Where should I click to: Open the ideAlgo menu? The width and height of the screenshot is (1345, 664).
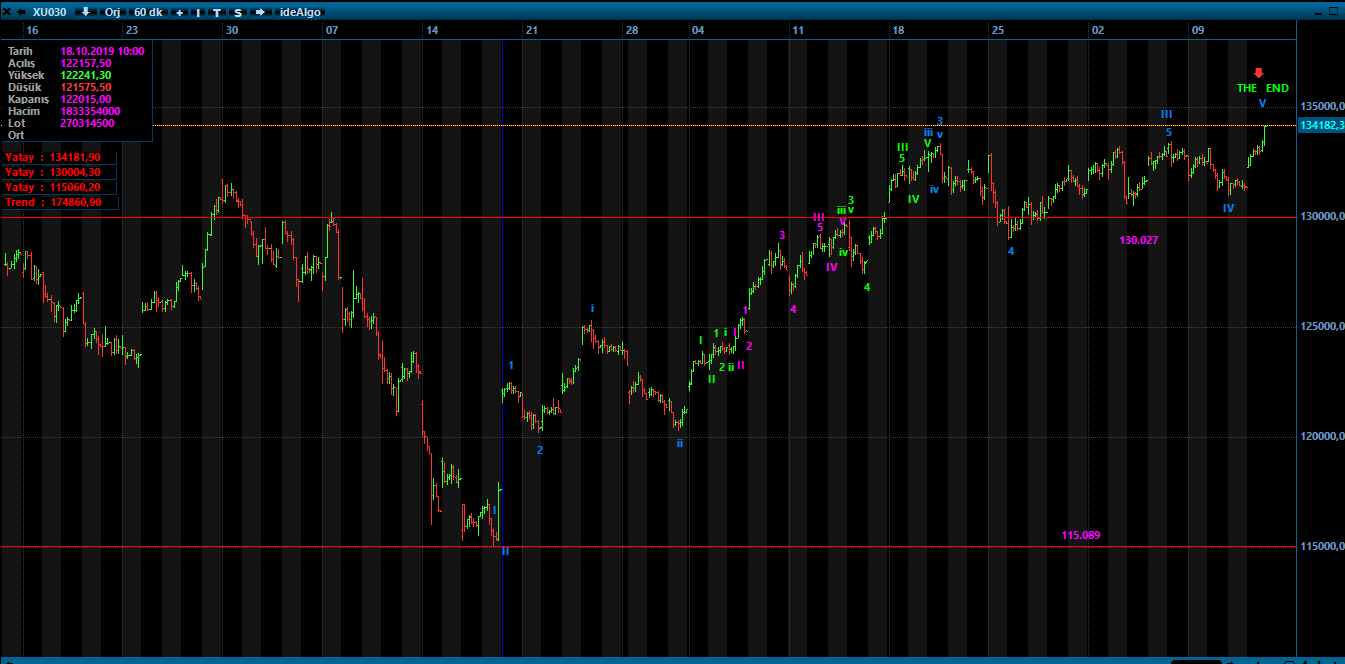(x=300, y=12)
